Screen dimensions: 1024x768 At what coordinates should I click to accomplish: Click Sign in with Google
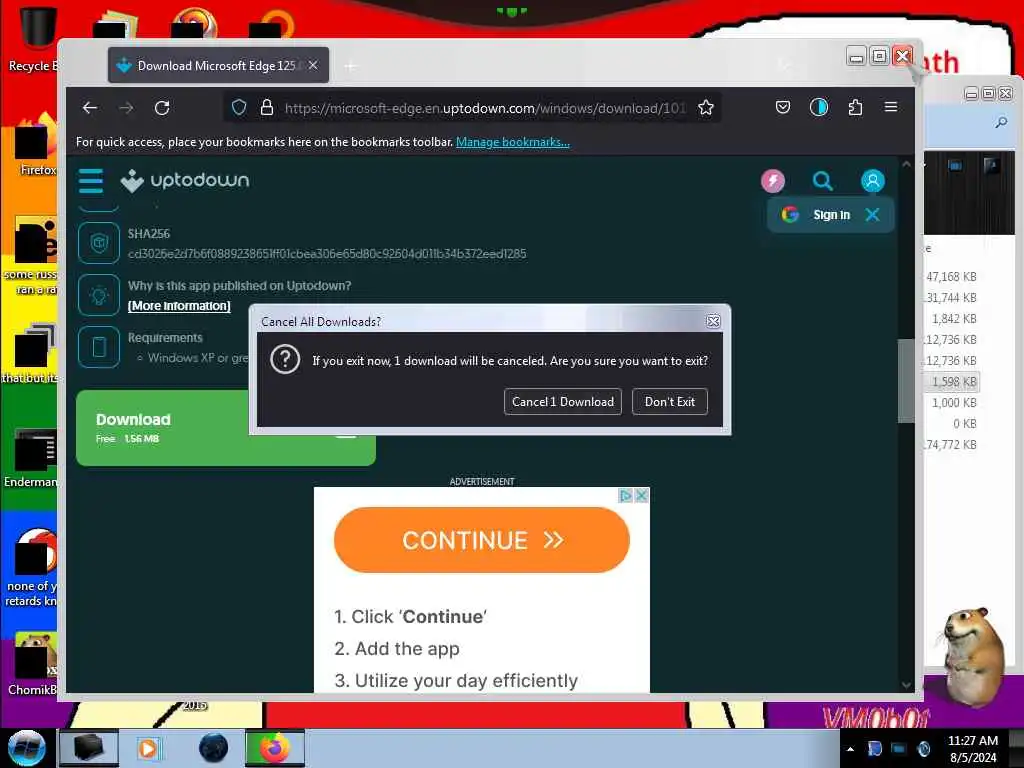point(818,215)
